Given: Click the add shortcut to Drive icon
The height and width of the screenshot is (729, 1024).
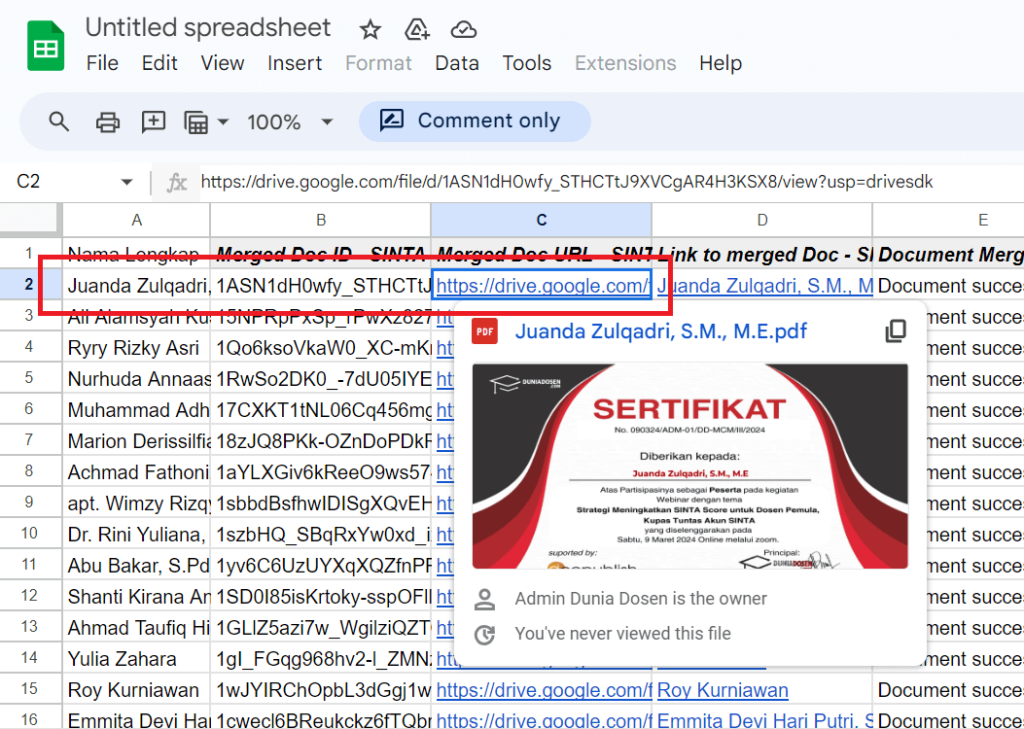Looking at the screenshot, I should coord(417,29).
